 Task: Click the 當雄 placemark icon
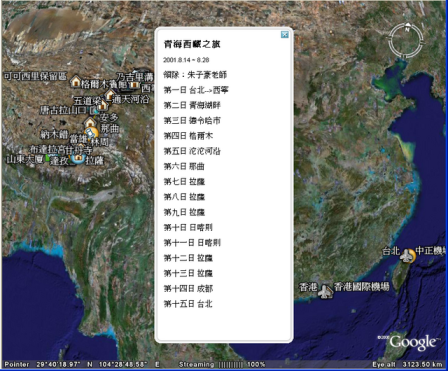click(91, 133)
